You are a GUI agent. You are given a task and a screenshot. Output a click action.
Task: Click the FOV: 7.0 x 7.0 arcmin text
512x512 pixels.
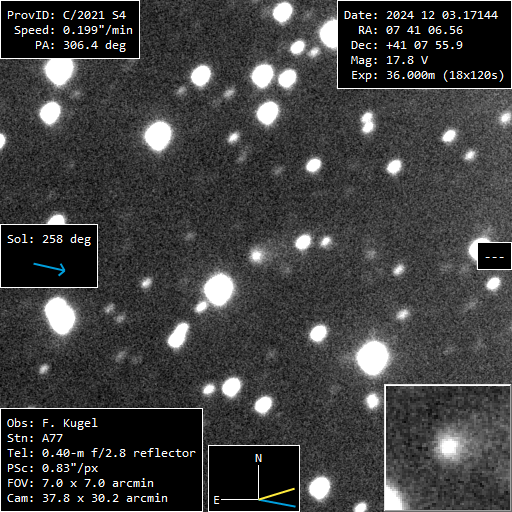coord(80,483)
